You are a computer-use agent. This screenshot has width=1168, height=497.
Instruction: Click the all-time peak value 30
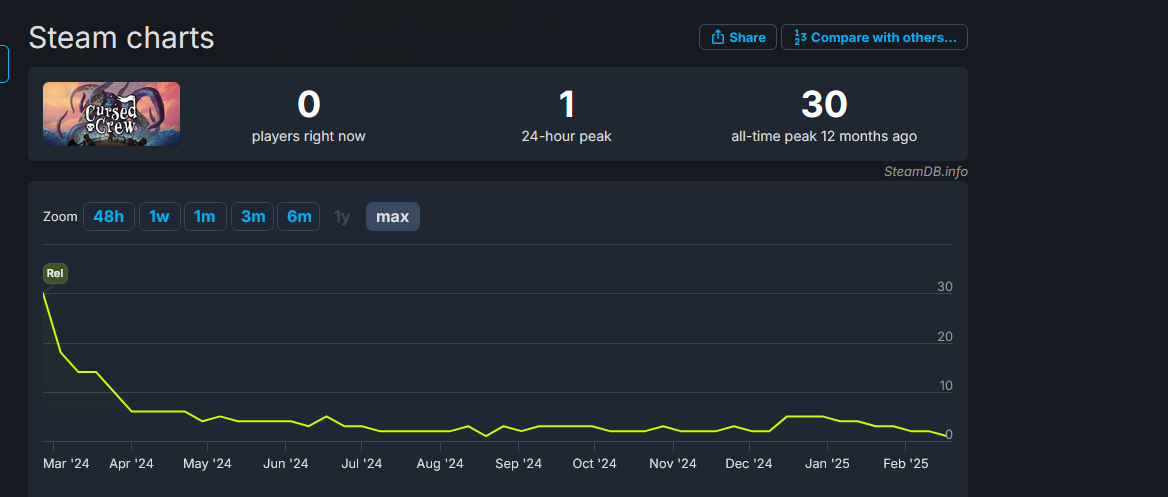(x=824, y=104)
